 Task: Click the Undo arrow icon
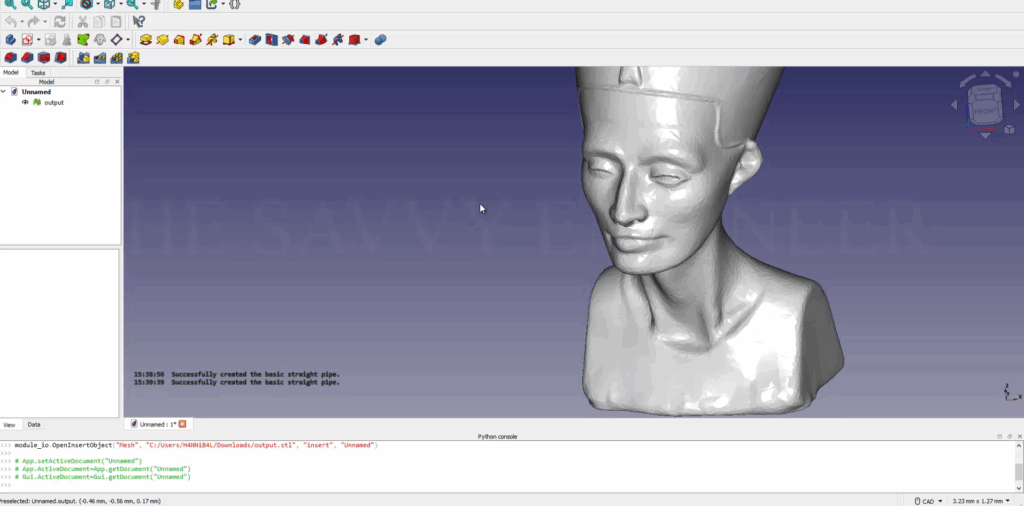coord(11,21)
